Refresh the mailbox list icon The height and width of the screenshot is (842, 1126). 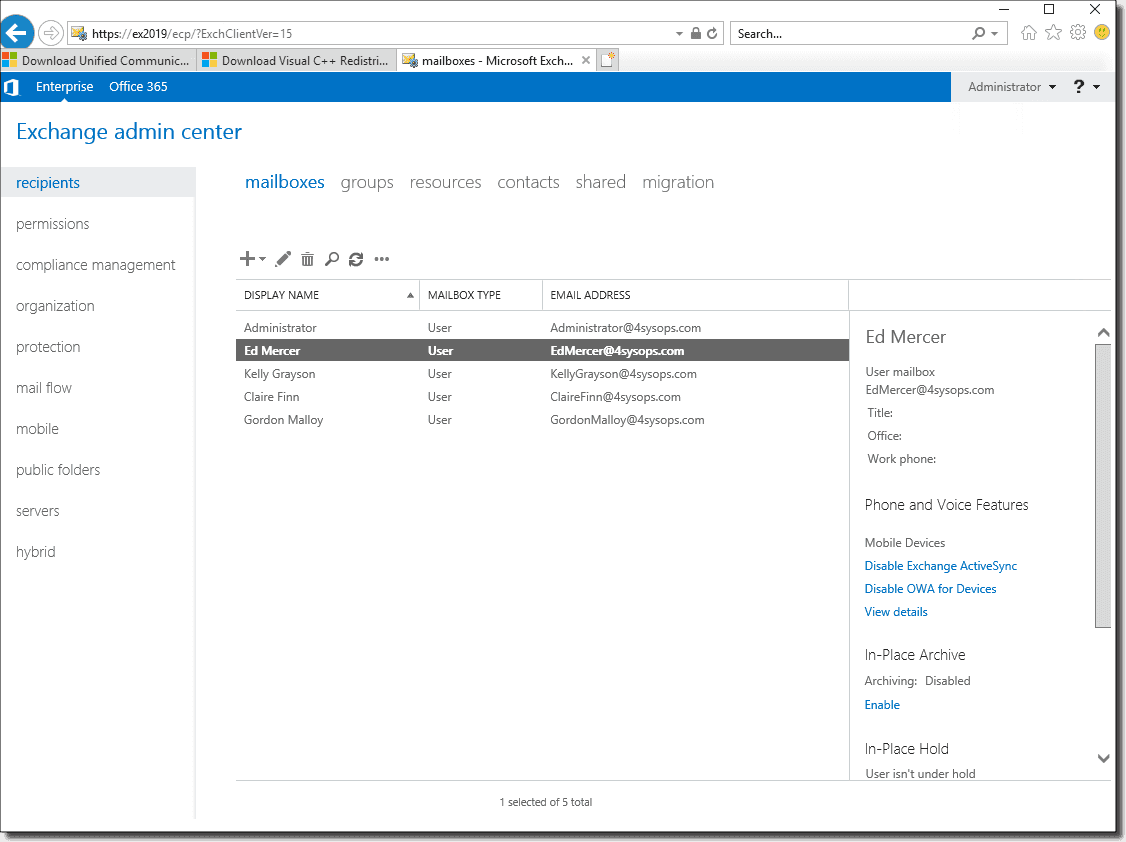pyautogui.click(x=356, y=259)
